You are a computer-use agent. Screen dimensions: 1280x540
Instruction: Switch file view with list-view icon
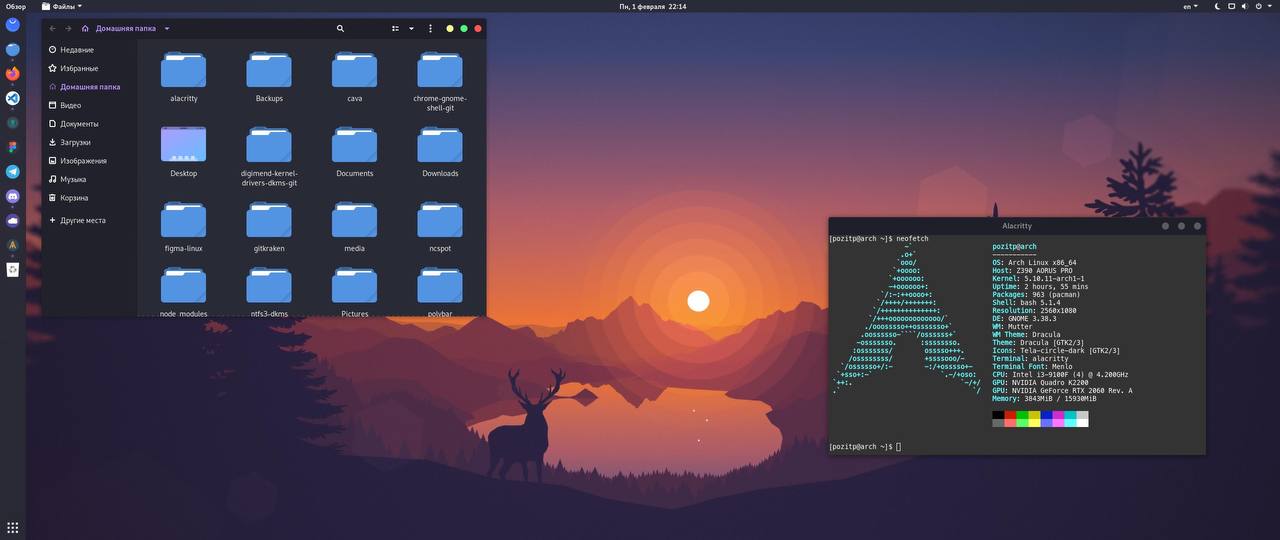(x=395, y=28)
